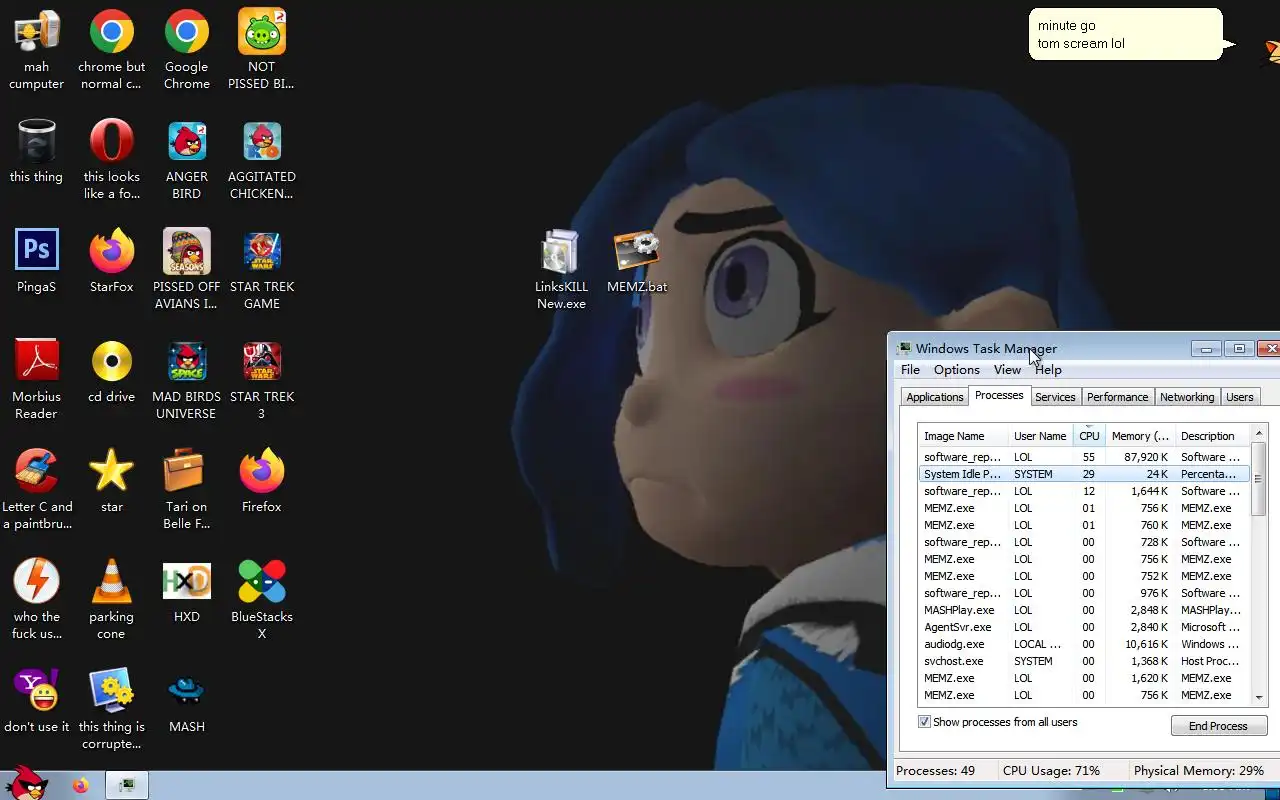Select 'parking cone' VLC icon

(x=112, y=600)
